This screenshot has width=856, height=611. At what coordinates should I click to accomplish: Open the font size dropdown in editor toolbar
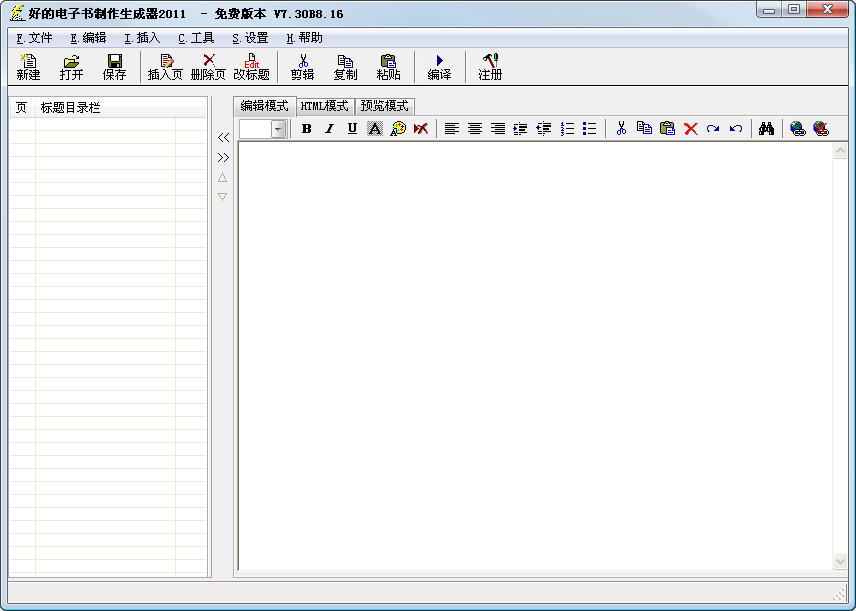tap(278, 129)
